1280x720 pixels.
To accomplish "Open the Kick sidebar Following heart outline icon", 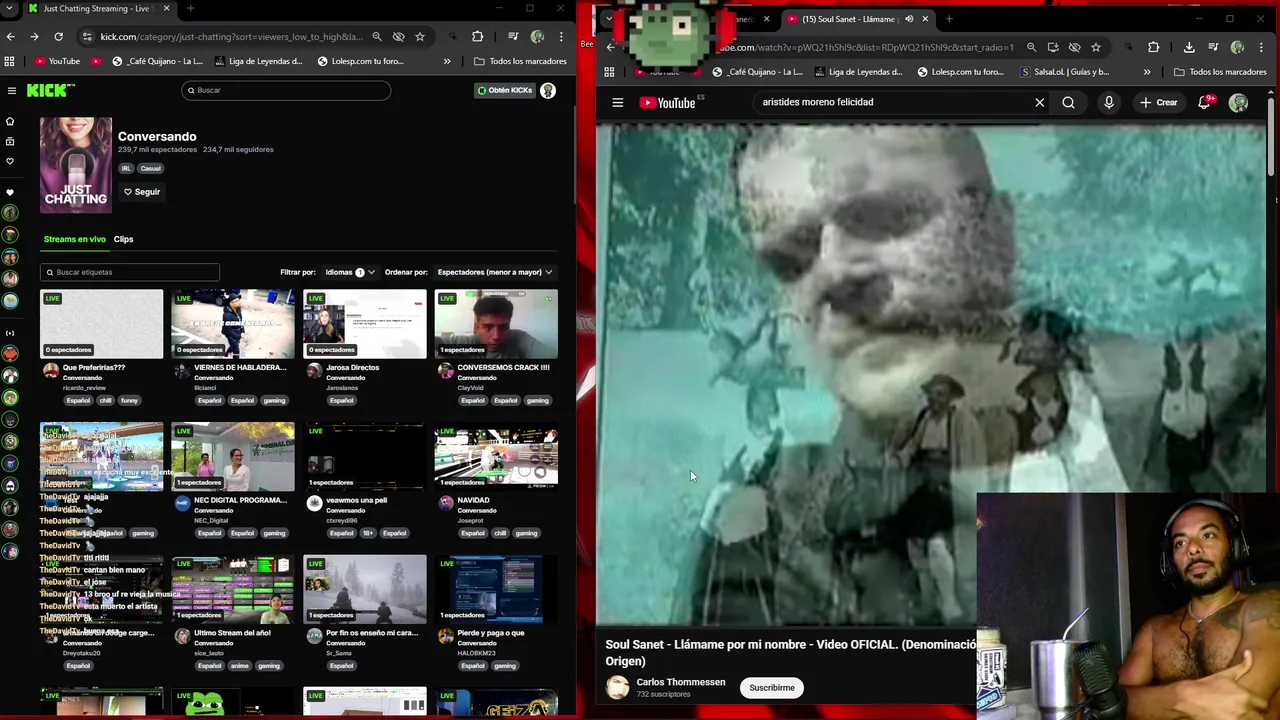I will pyautogui.click(x=10, y=161).
